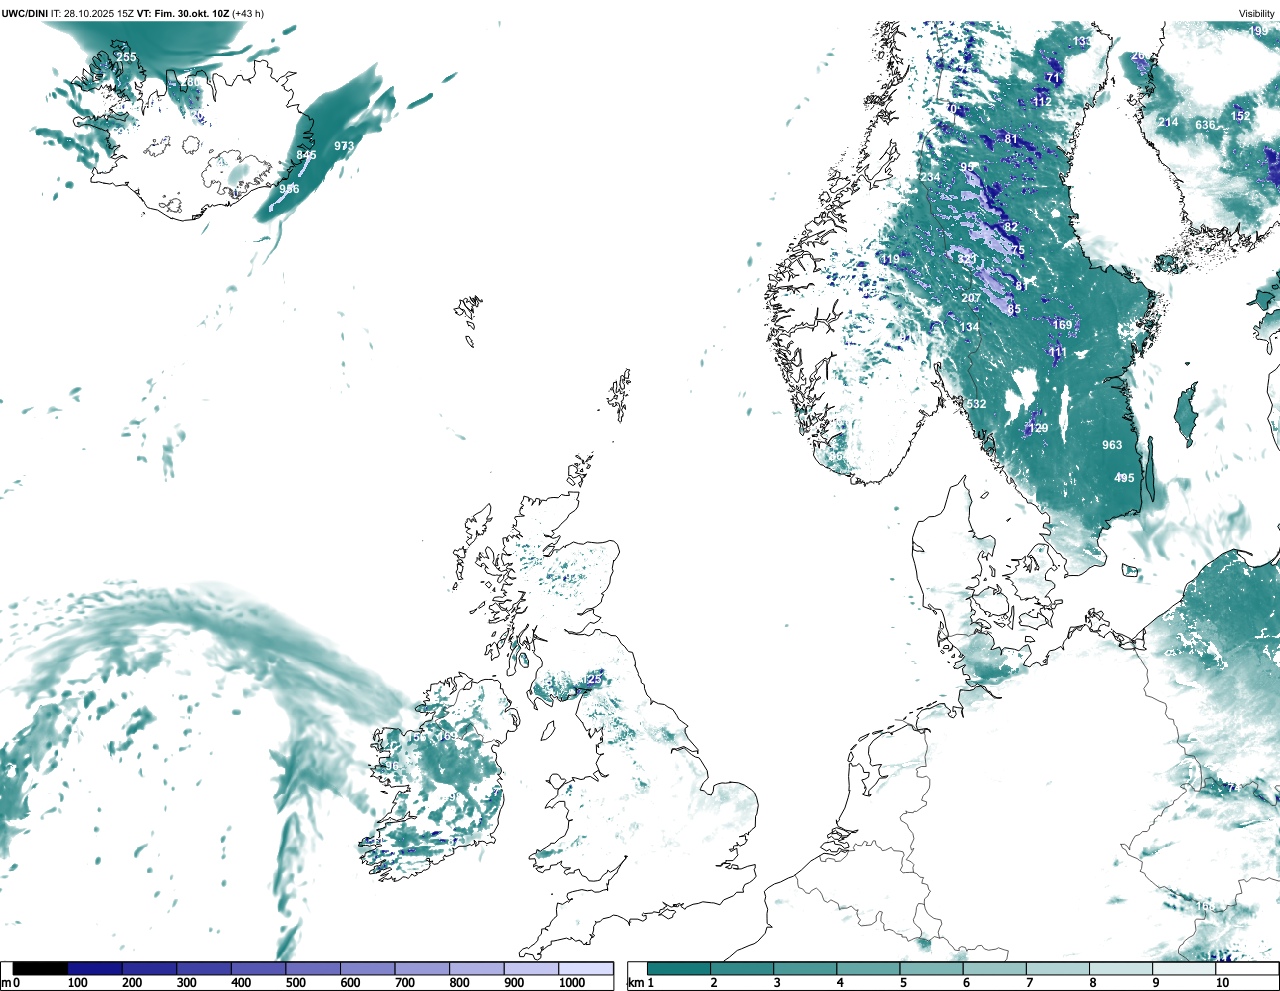Viewport: 1280px width, 991px height.
Task: Click the '1000' tick label on metre legend
Action: click(x=572, y=983)
